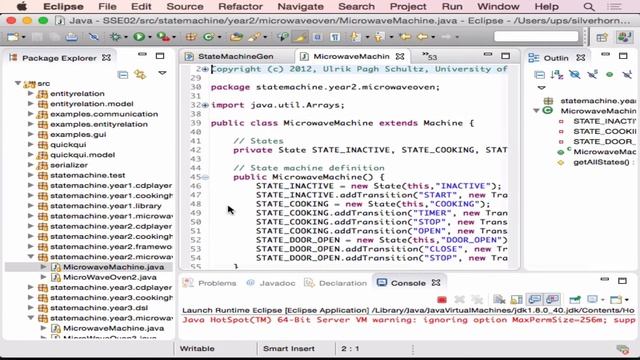Close the Console view tab
640x360 pixels.
click(436, 282)
